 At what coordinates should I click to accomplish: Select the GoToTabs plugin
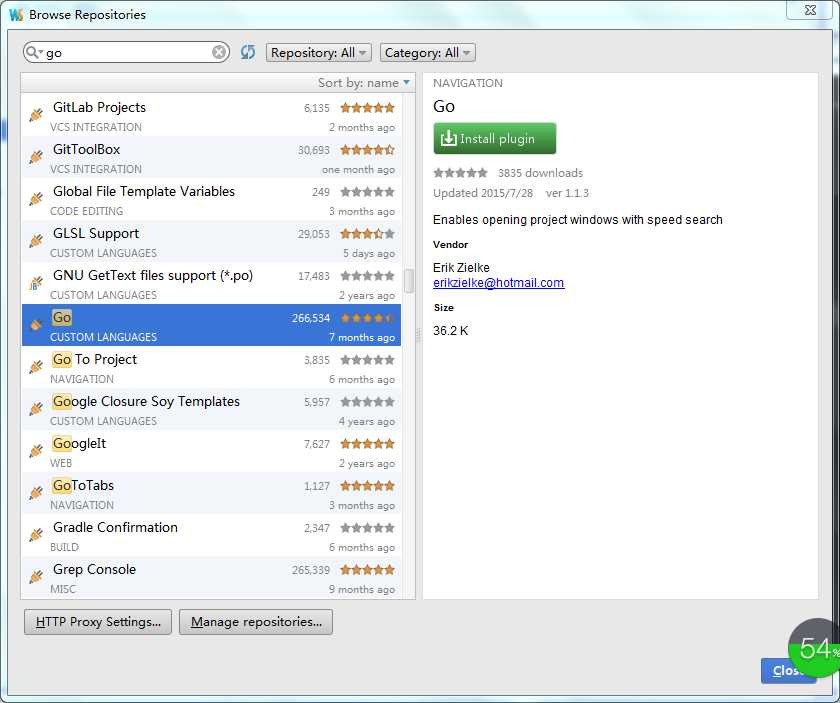211,493
